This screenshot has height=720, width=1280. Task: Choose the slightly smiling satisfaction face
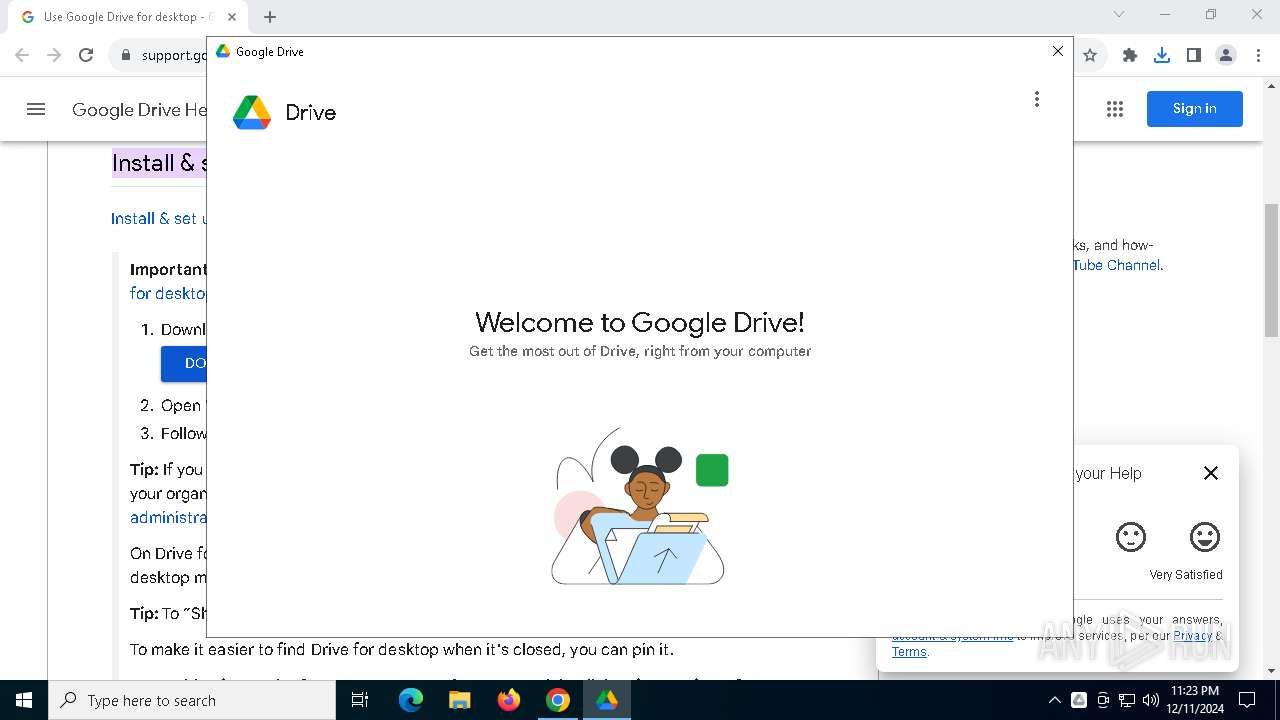tap(1131, 537)
